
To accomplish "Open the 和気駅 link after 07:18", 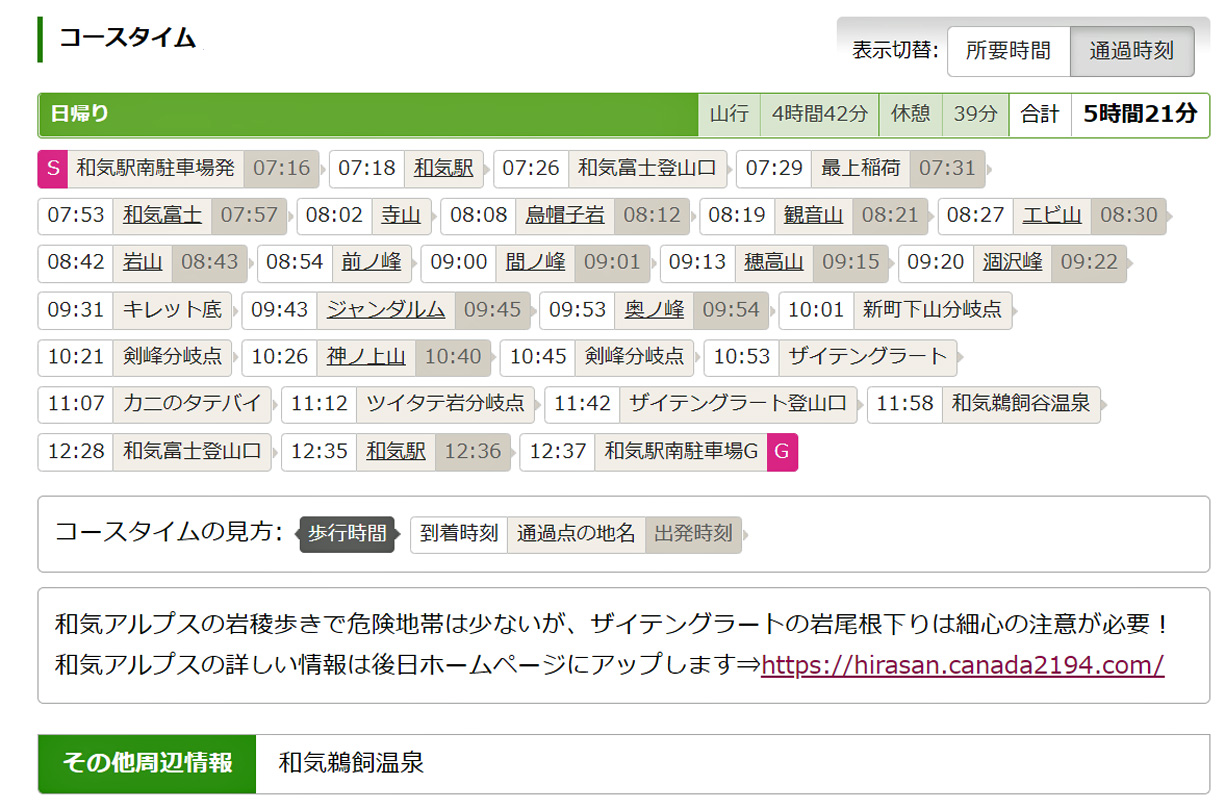I will (x=444, y=168).
